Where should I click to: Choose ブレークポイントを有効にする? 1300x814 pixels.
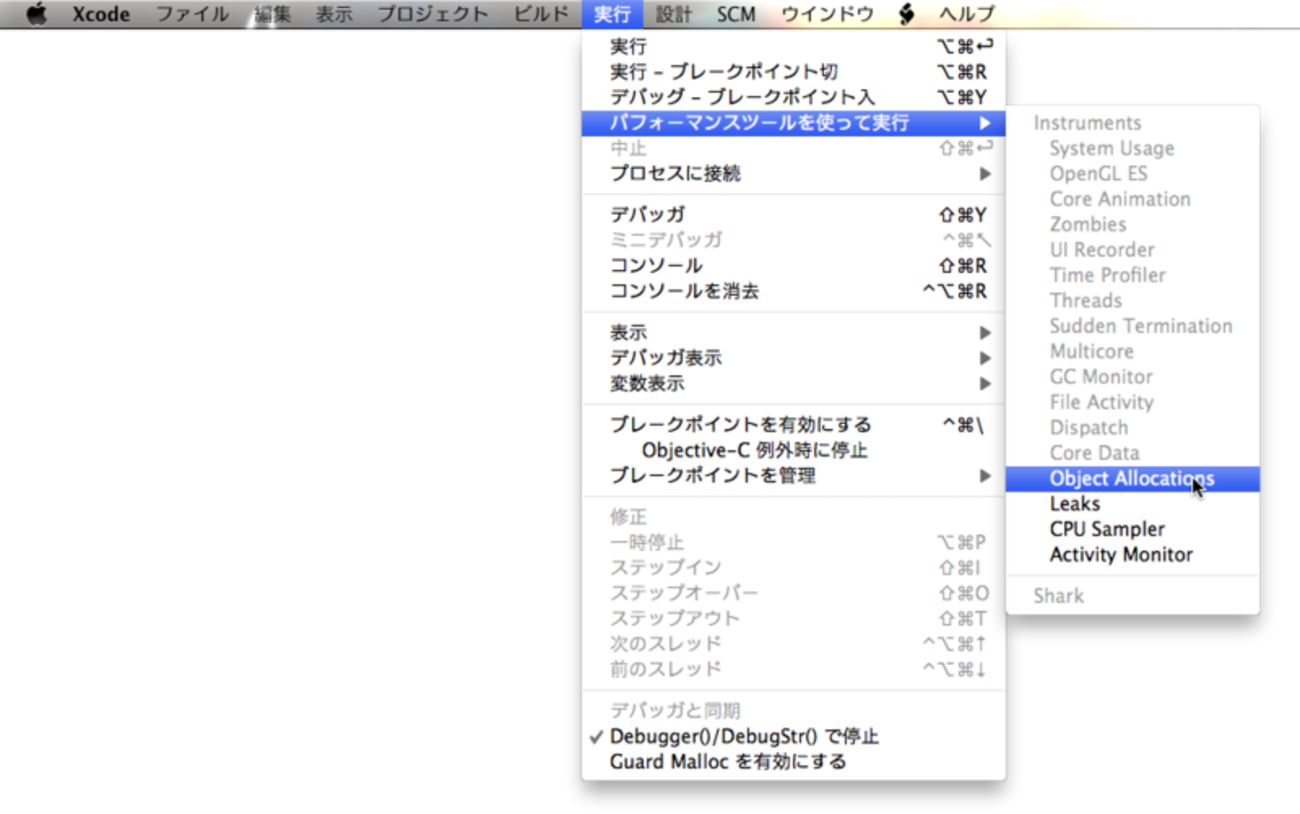click(794, 425)
